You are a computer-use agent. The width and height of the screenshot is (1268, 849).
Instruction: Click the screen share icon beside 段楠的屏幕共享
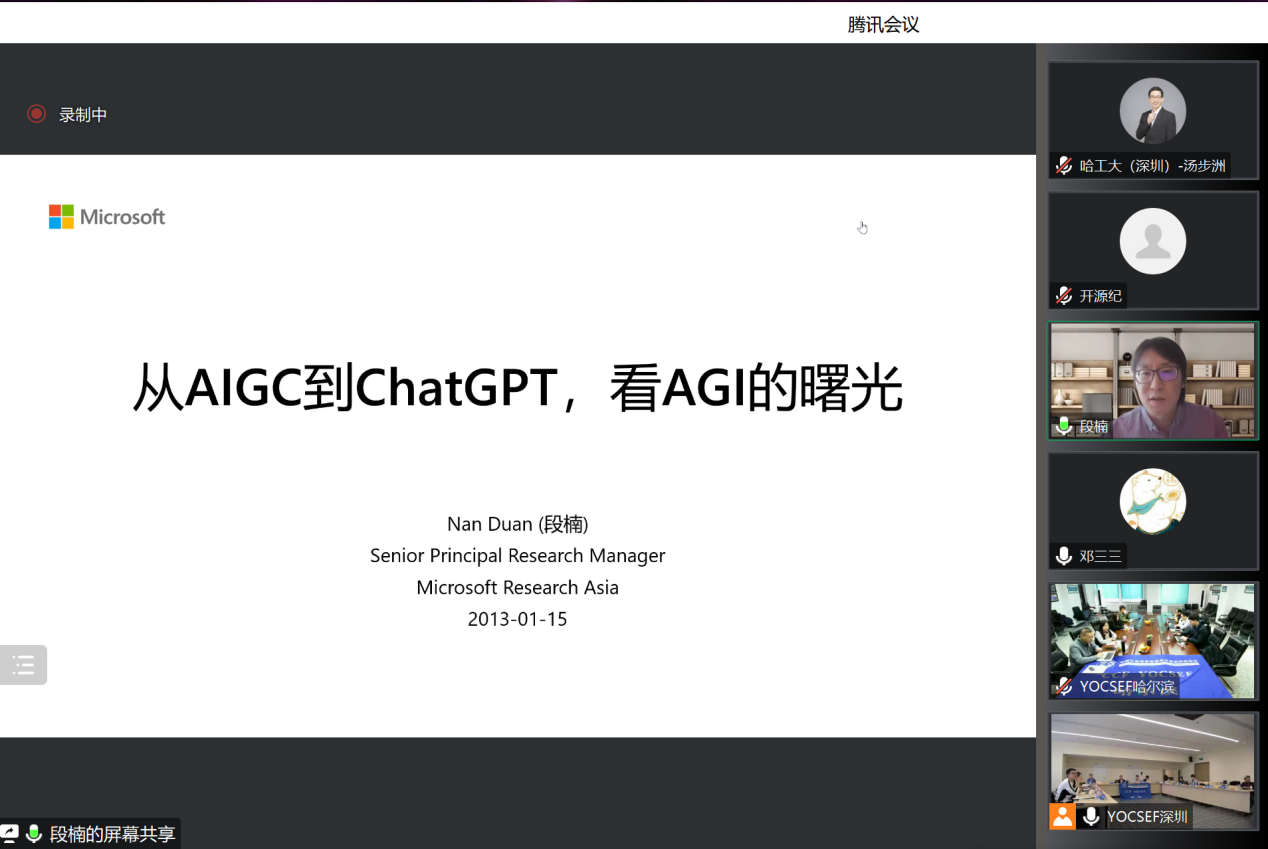10,834
